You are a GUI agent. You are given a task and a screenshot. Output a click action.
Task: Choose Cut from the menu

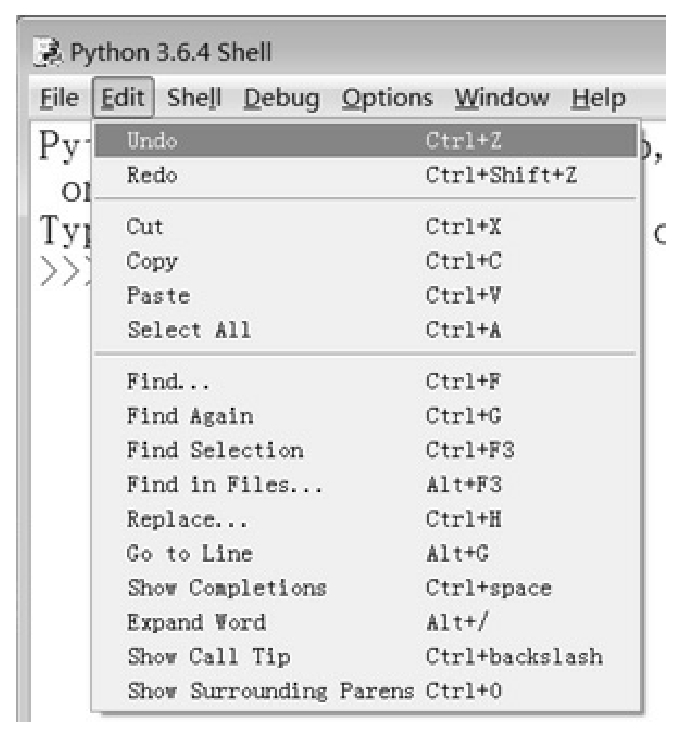point(366,227)
